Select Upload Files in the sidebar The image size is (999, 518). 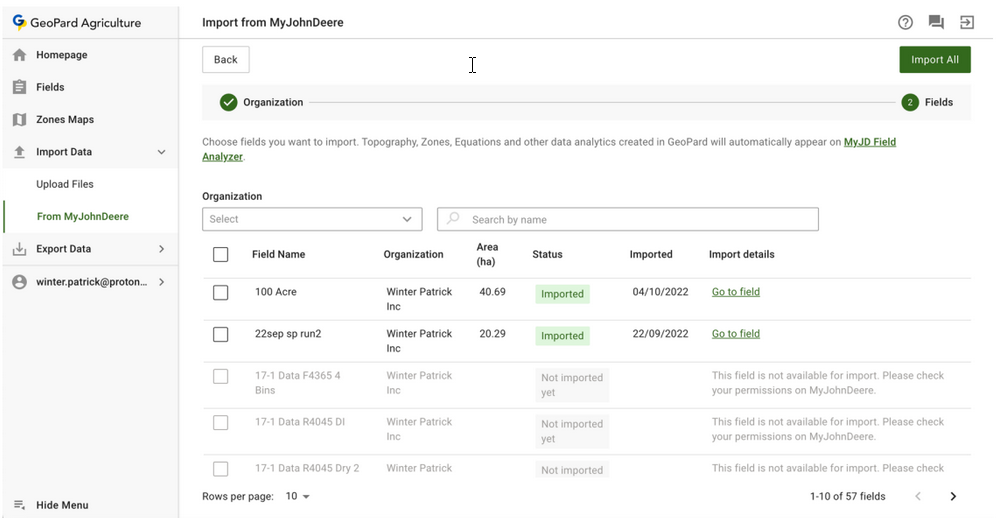65,184
